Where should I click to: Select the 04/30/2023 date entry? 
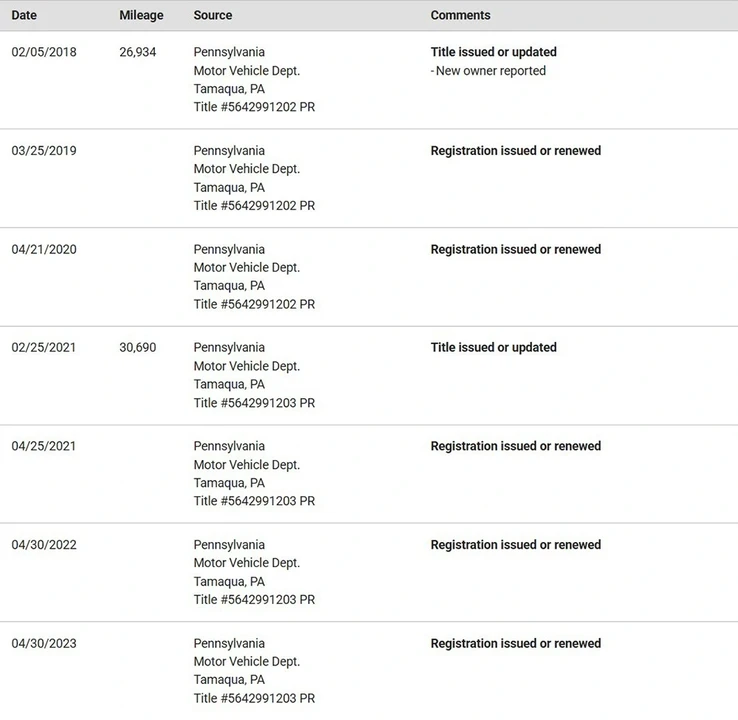click(44, 643)
